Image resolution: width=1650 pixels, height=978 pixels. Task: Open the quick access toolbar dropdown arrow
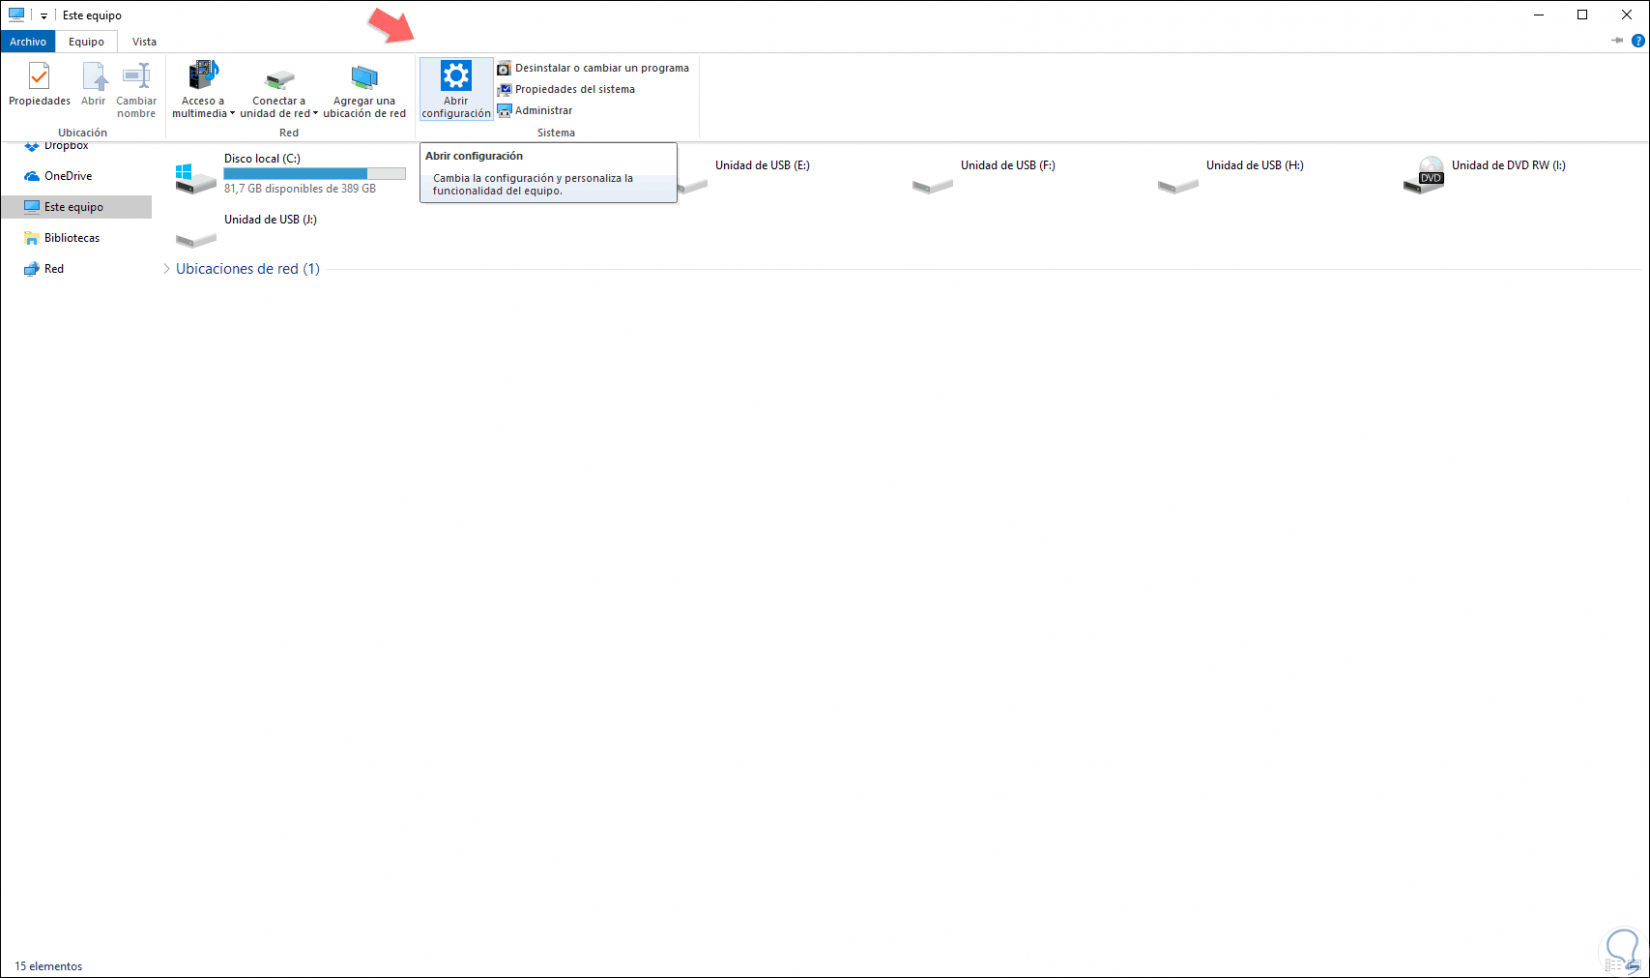(44, 16)
